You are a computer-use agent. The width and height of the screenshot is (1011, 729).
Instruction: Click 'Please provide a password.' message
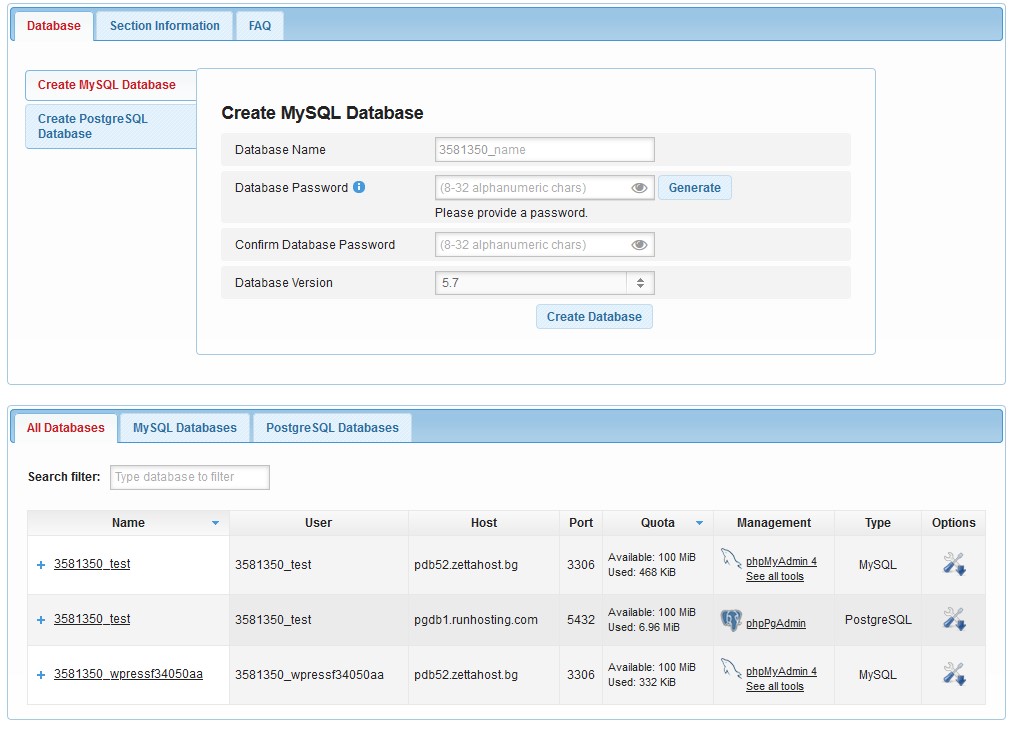click(511, 213)
